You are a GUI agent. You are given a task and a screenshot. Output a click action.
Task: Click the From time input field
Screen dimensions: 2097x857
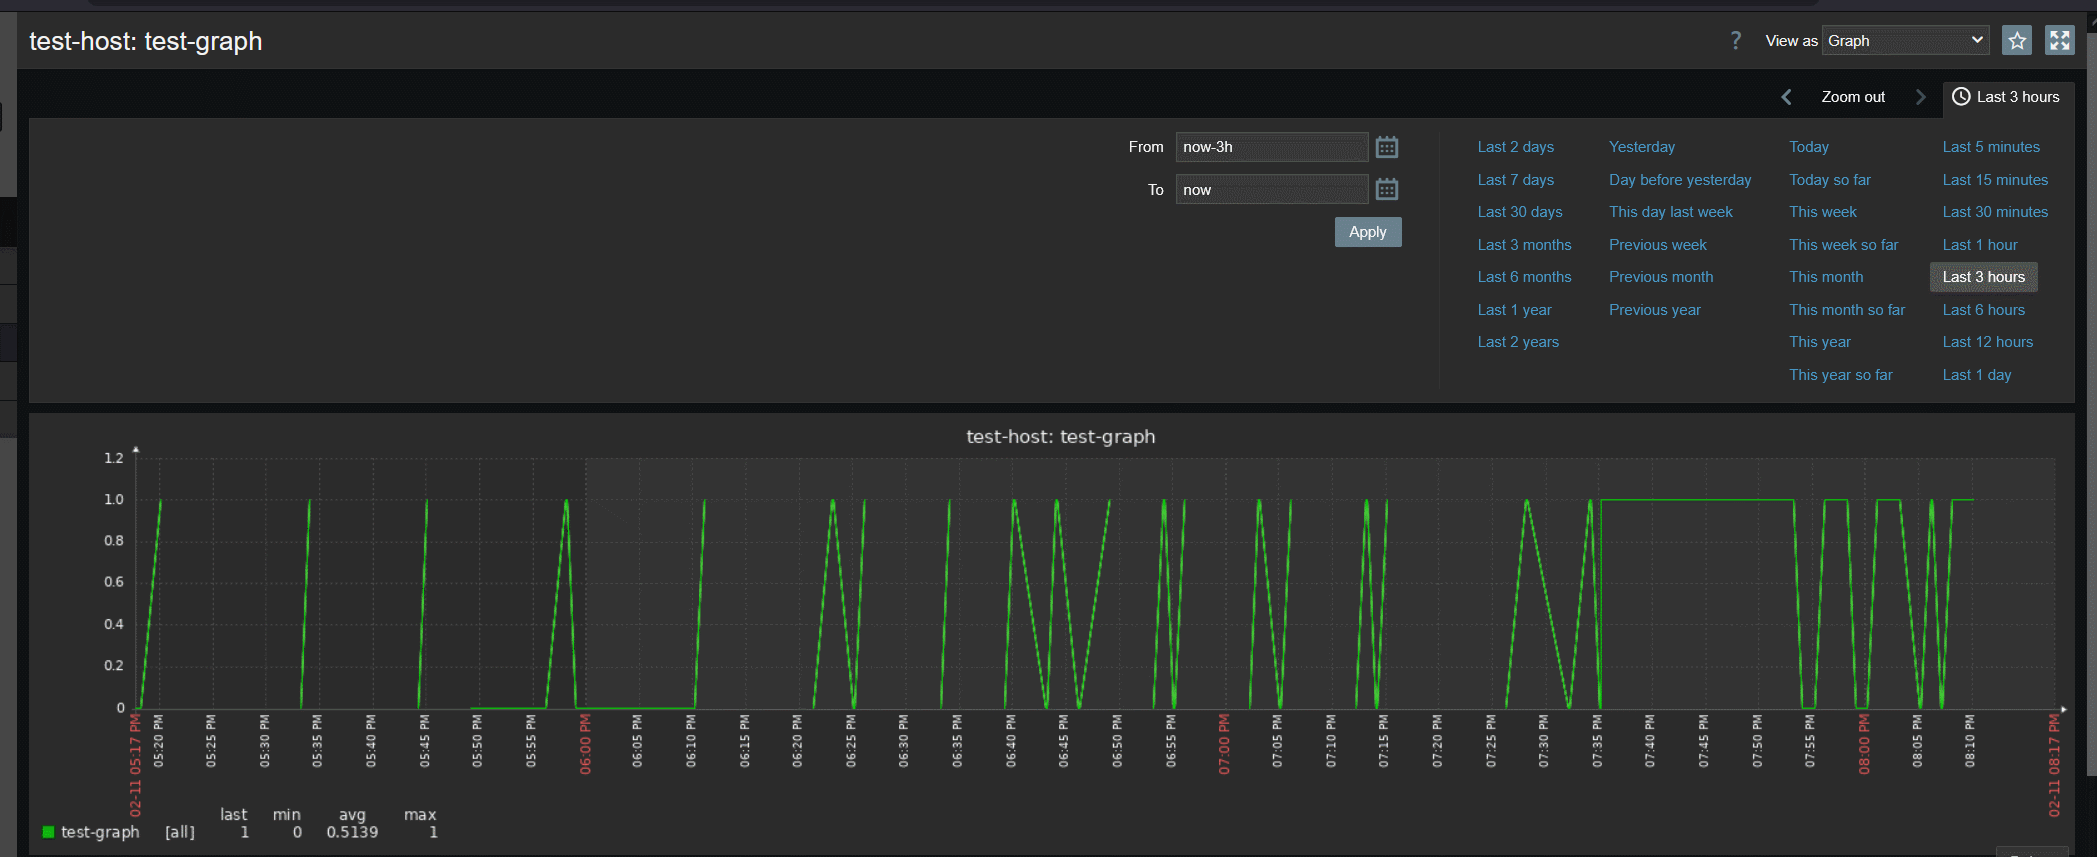click(x=1270, y=147)
